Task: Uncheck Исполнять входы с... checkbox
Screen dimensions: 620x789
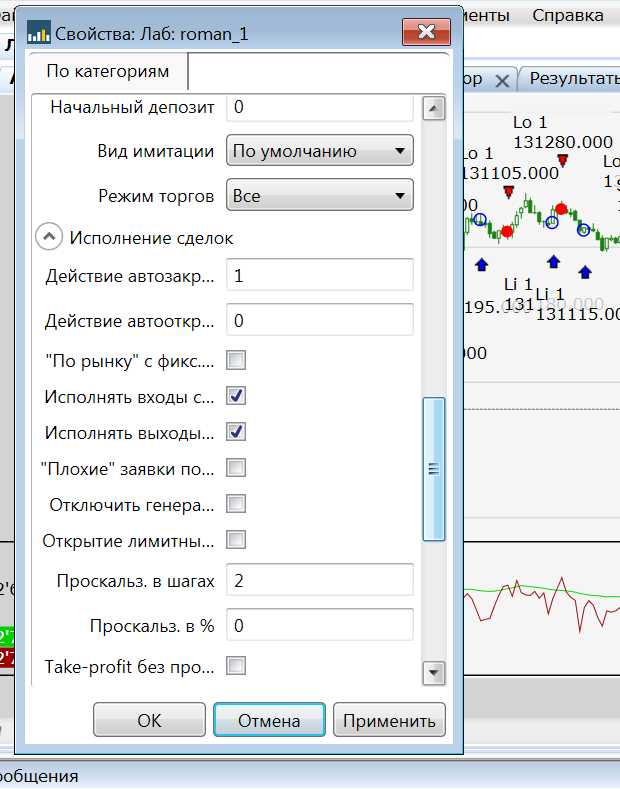Action: (236, 396)
